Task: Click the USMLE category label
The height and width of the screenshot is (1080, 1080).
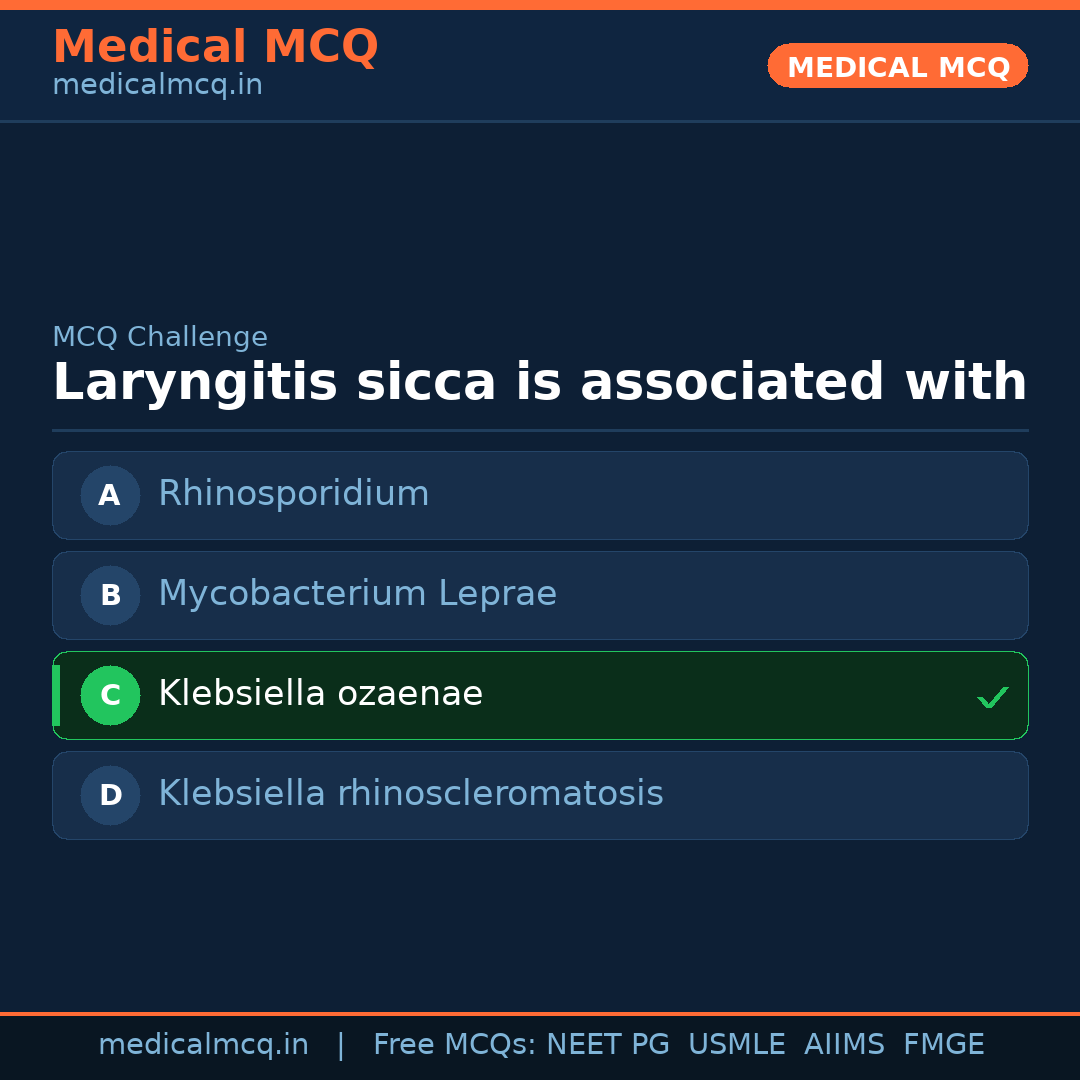Action: [737, 1044]
